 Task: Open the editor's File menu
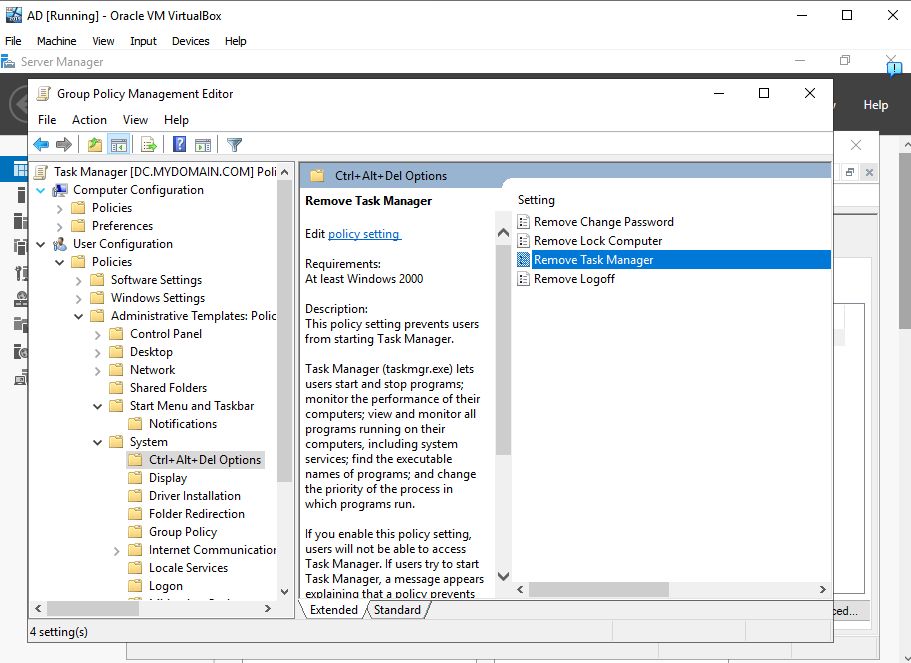[x=47, y=120]
